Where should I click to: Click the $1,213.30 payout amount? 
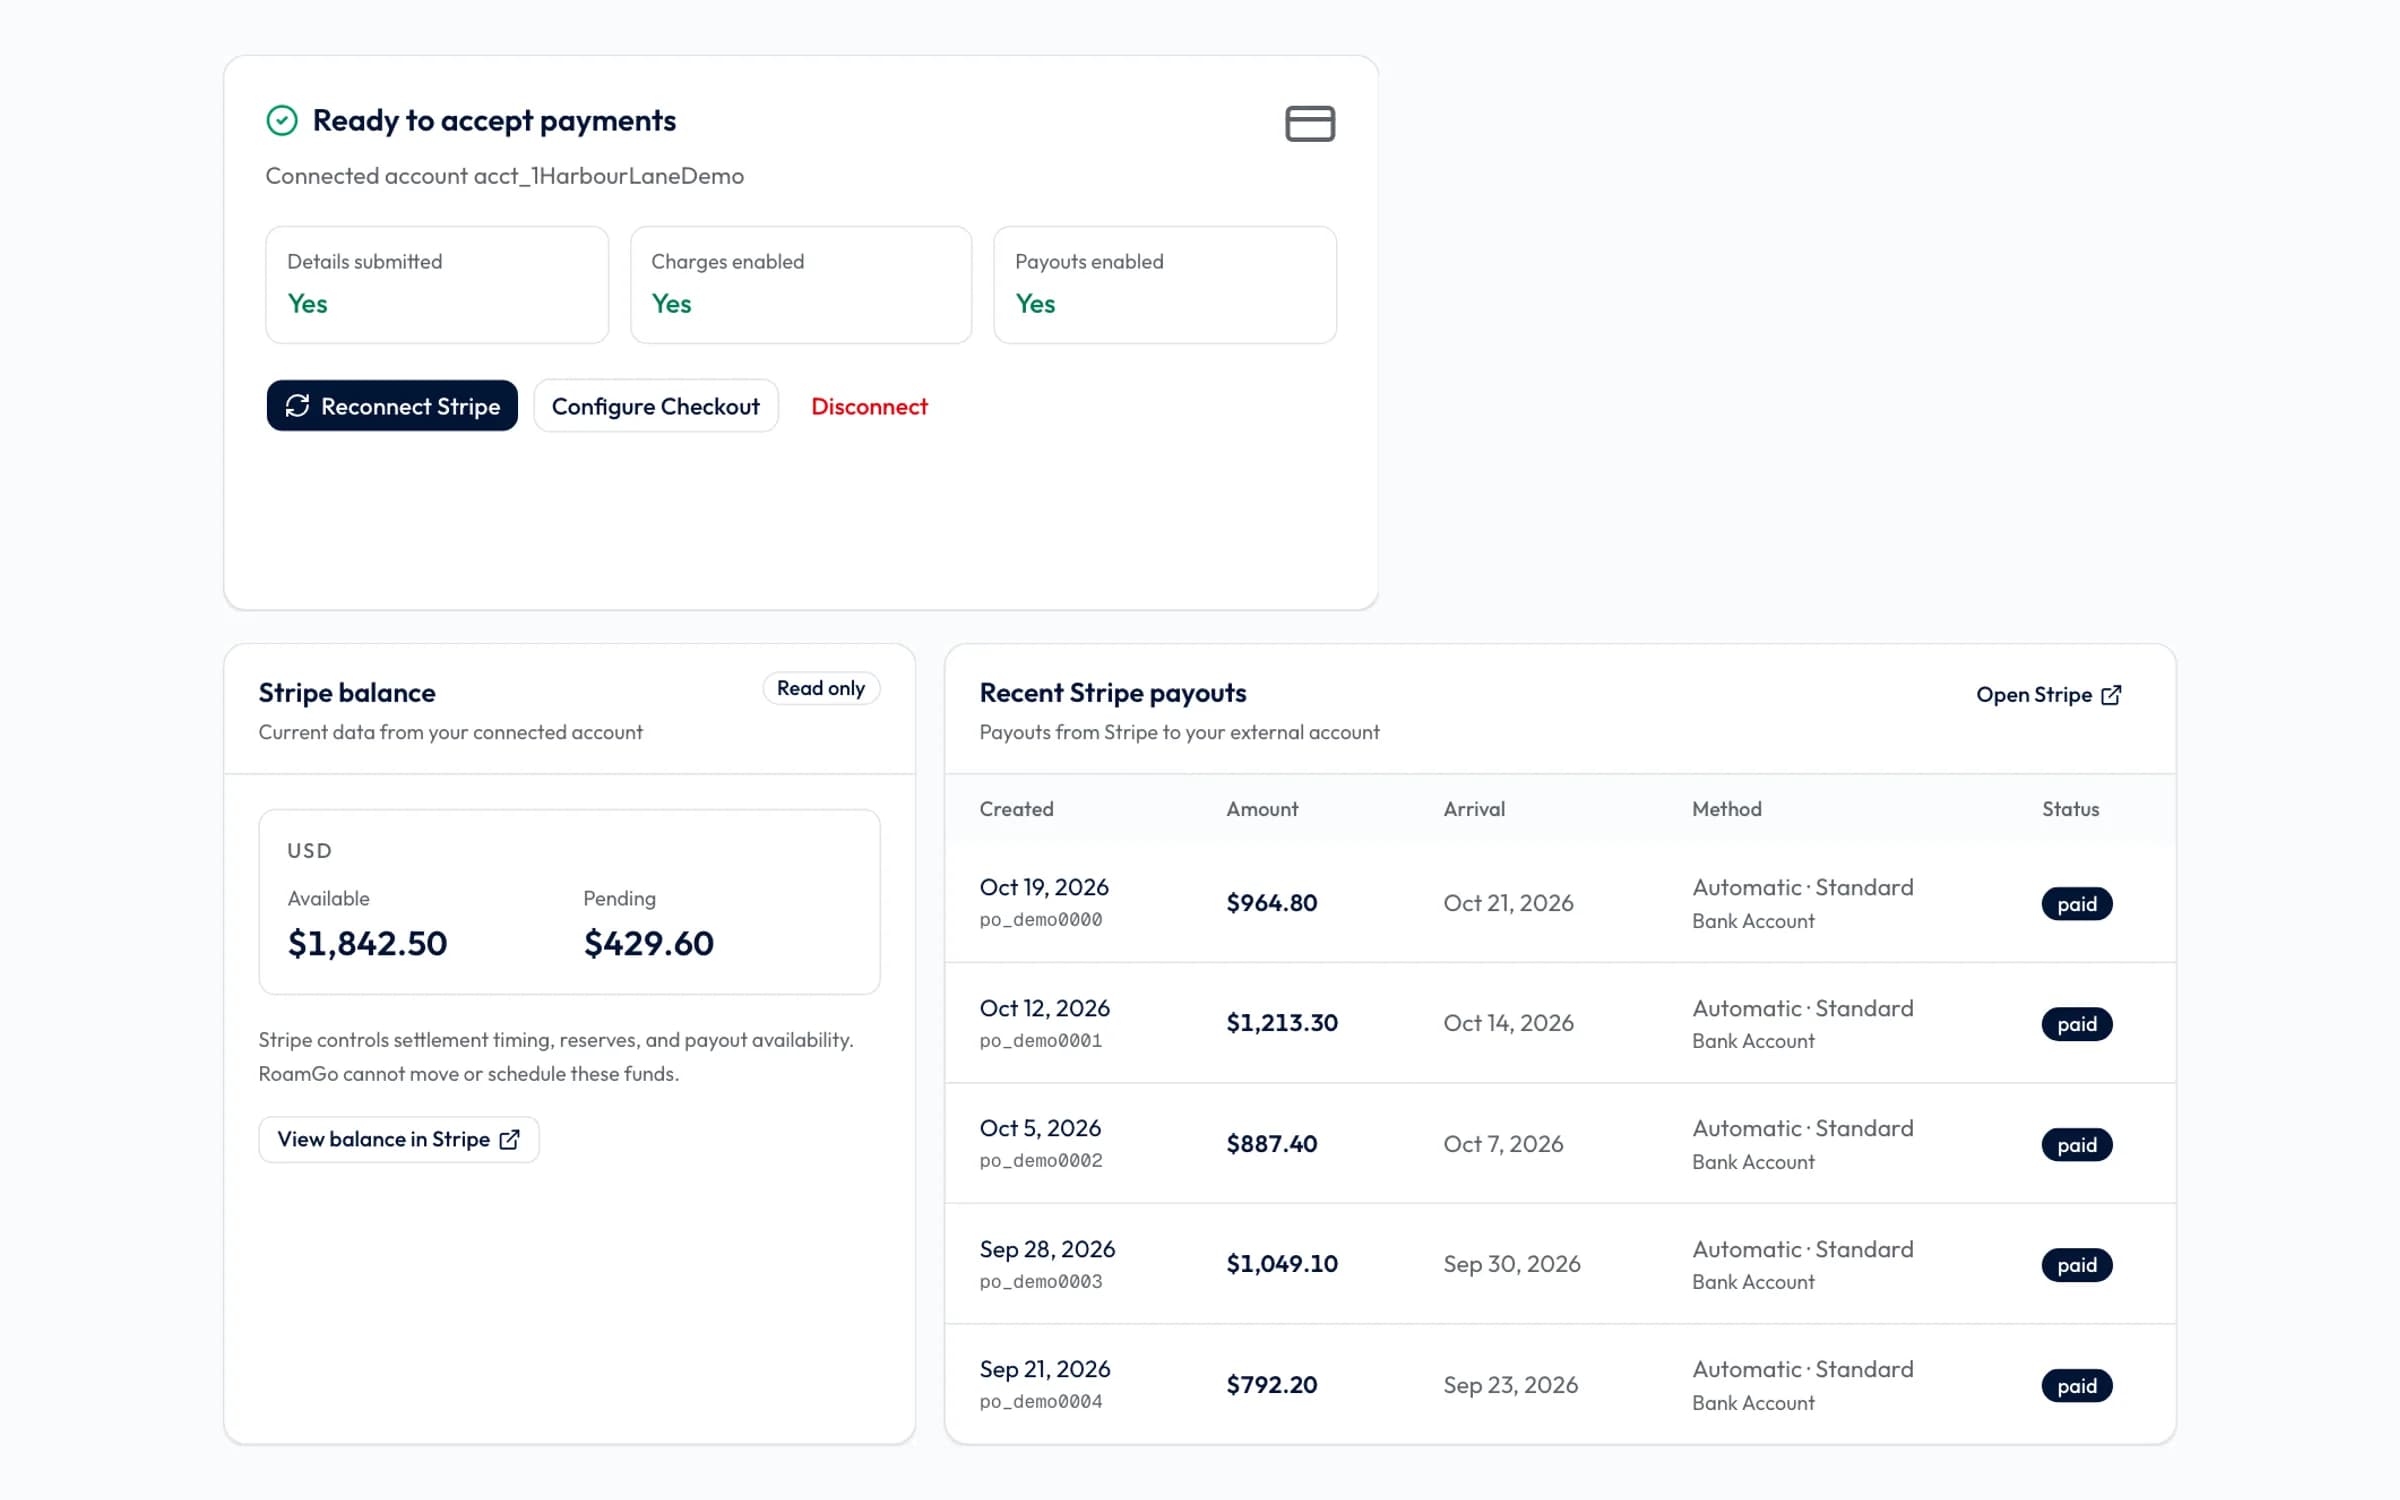pos(1282,1023)
